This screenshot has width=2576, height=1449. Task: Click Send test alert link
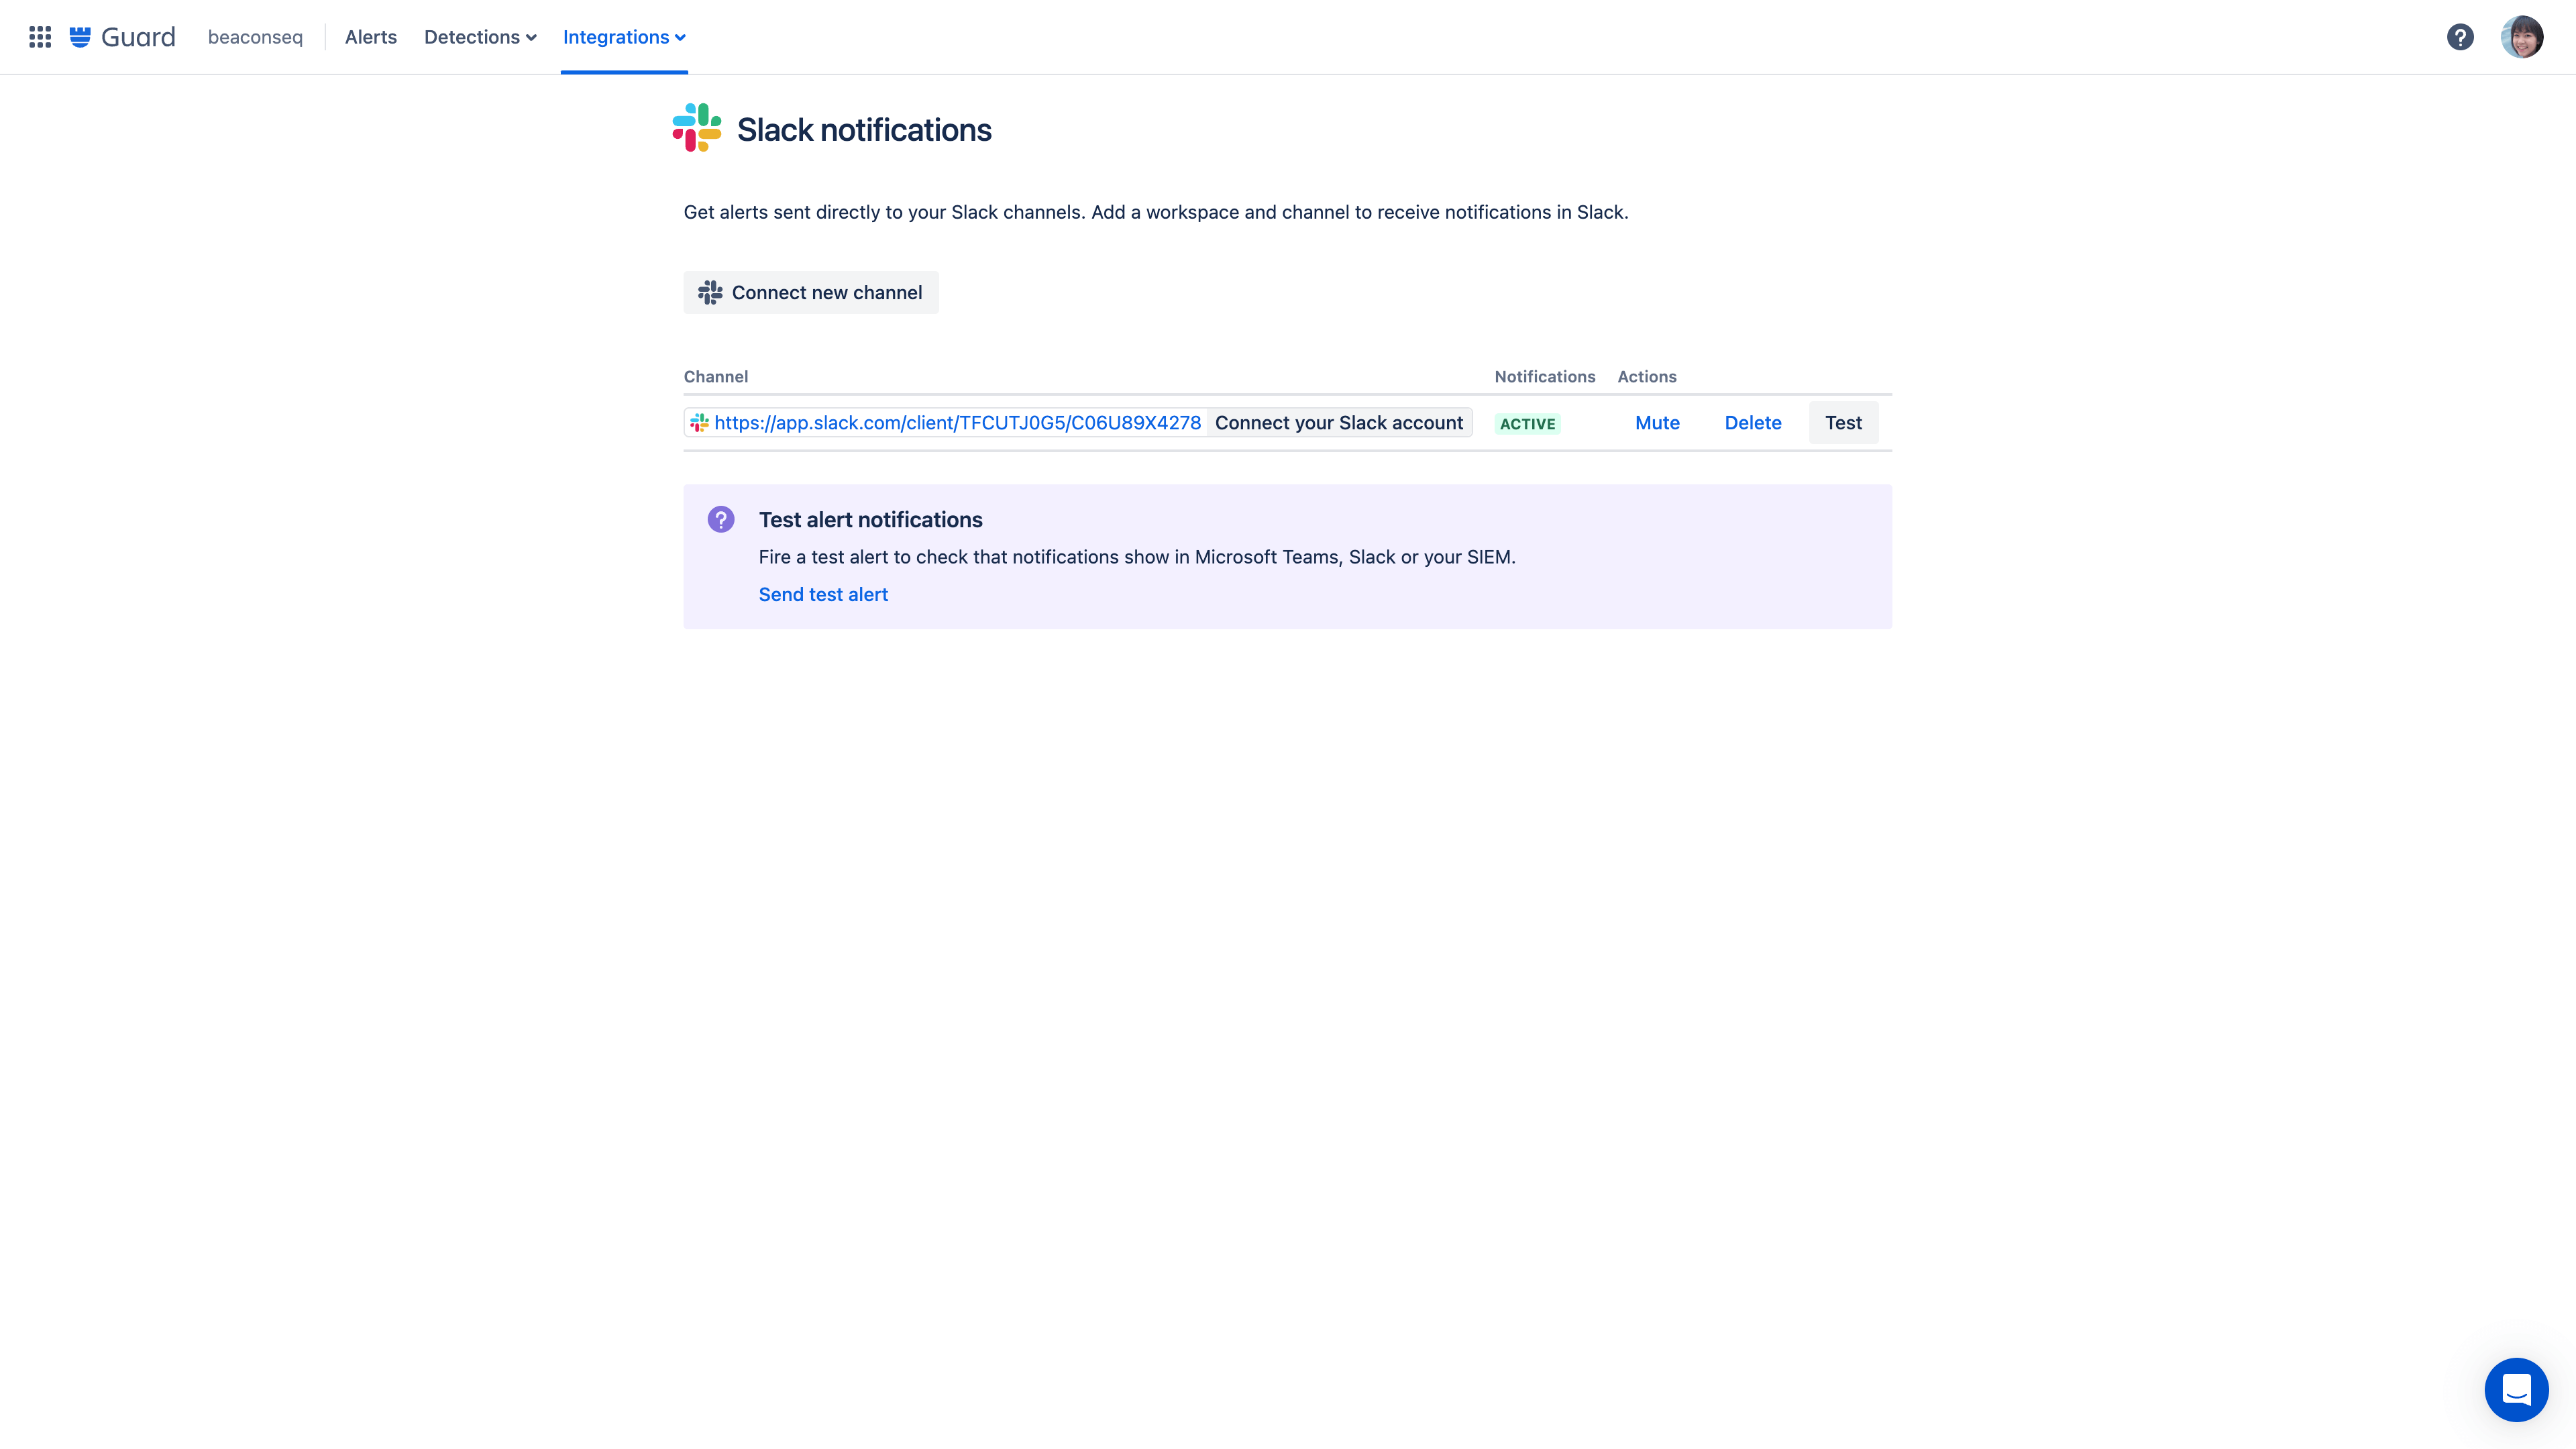[822, 593]
